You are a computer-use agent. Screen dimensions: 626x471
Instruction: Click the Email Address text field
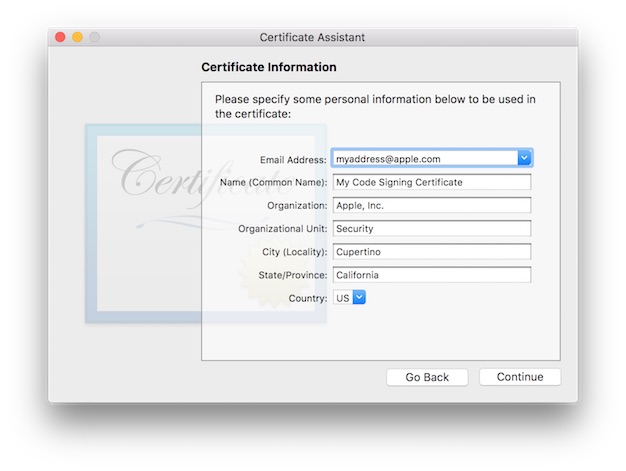click(x=424, y=158)
